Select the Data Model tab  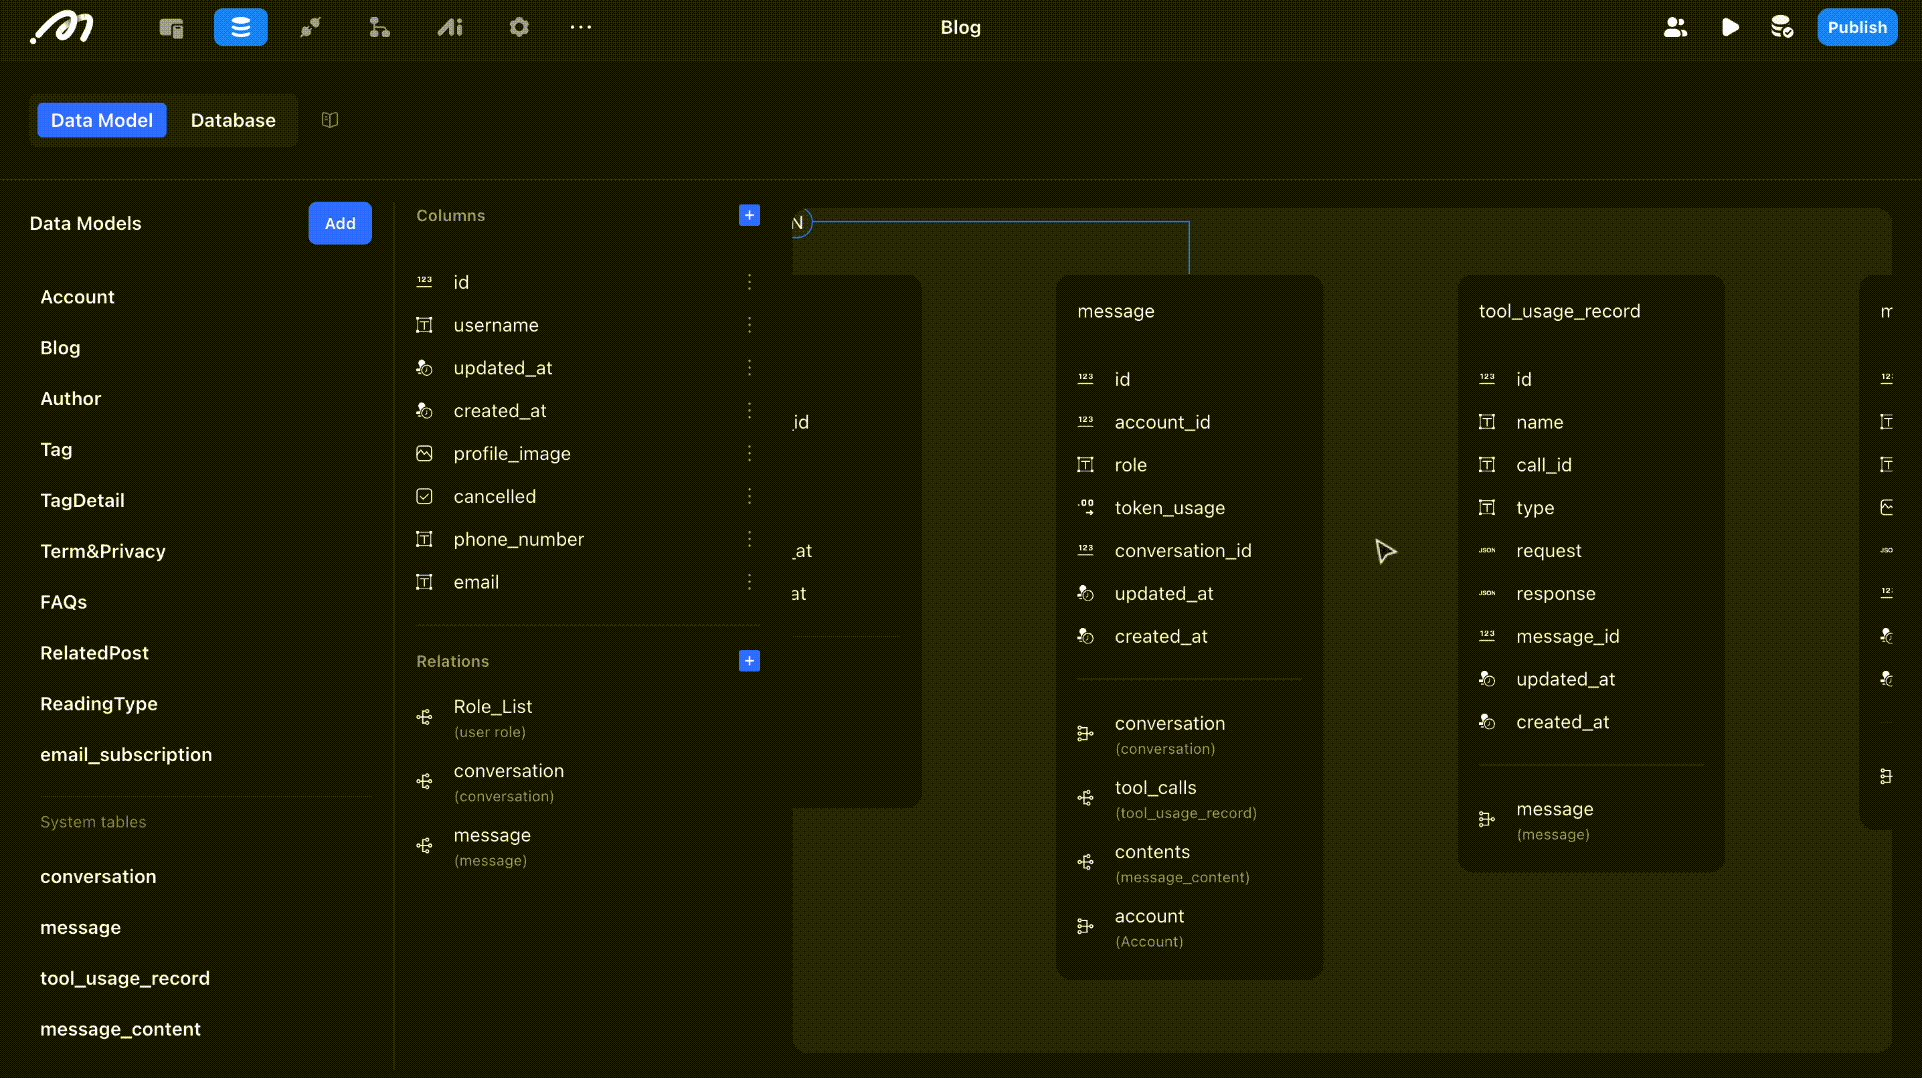[x=102, y=120]
